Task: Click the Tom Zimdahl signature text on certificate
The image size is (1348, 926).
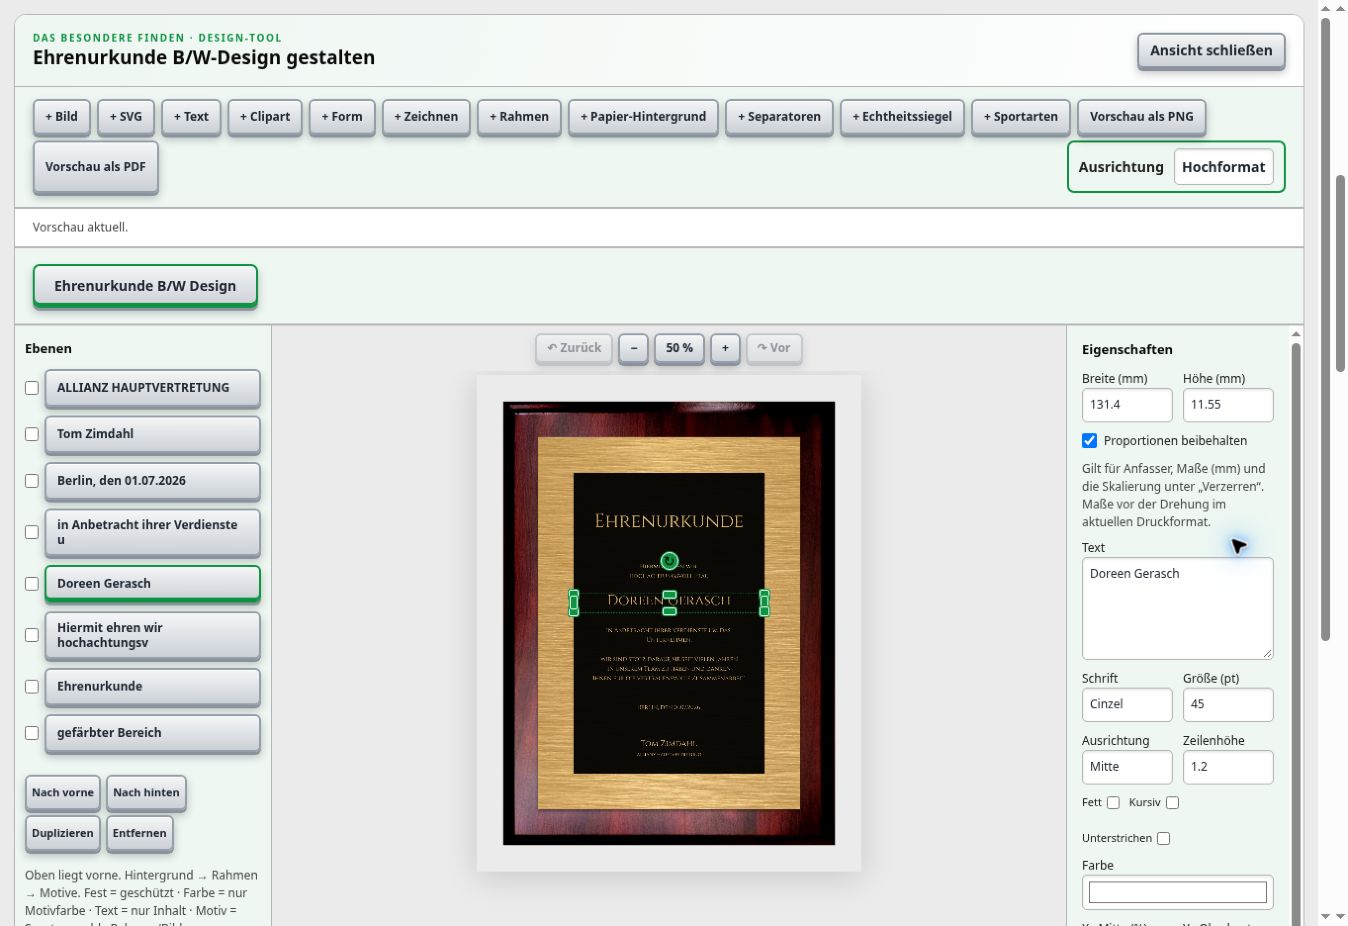Action: click(669, 744)
